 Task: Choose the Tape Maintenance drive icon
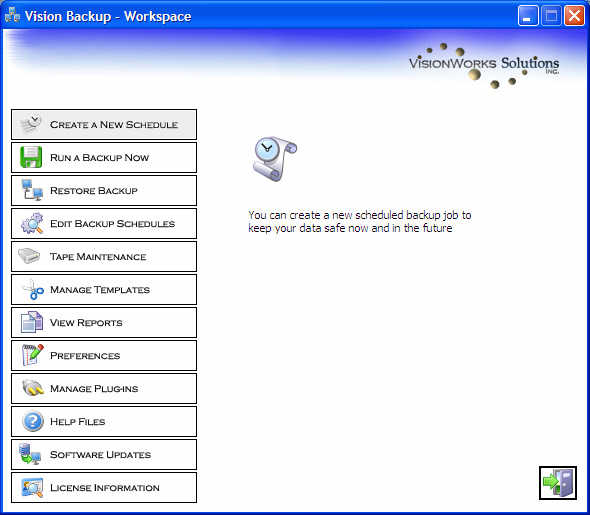pyautogui.click(x=29, y=256)
